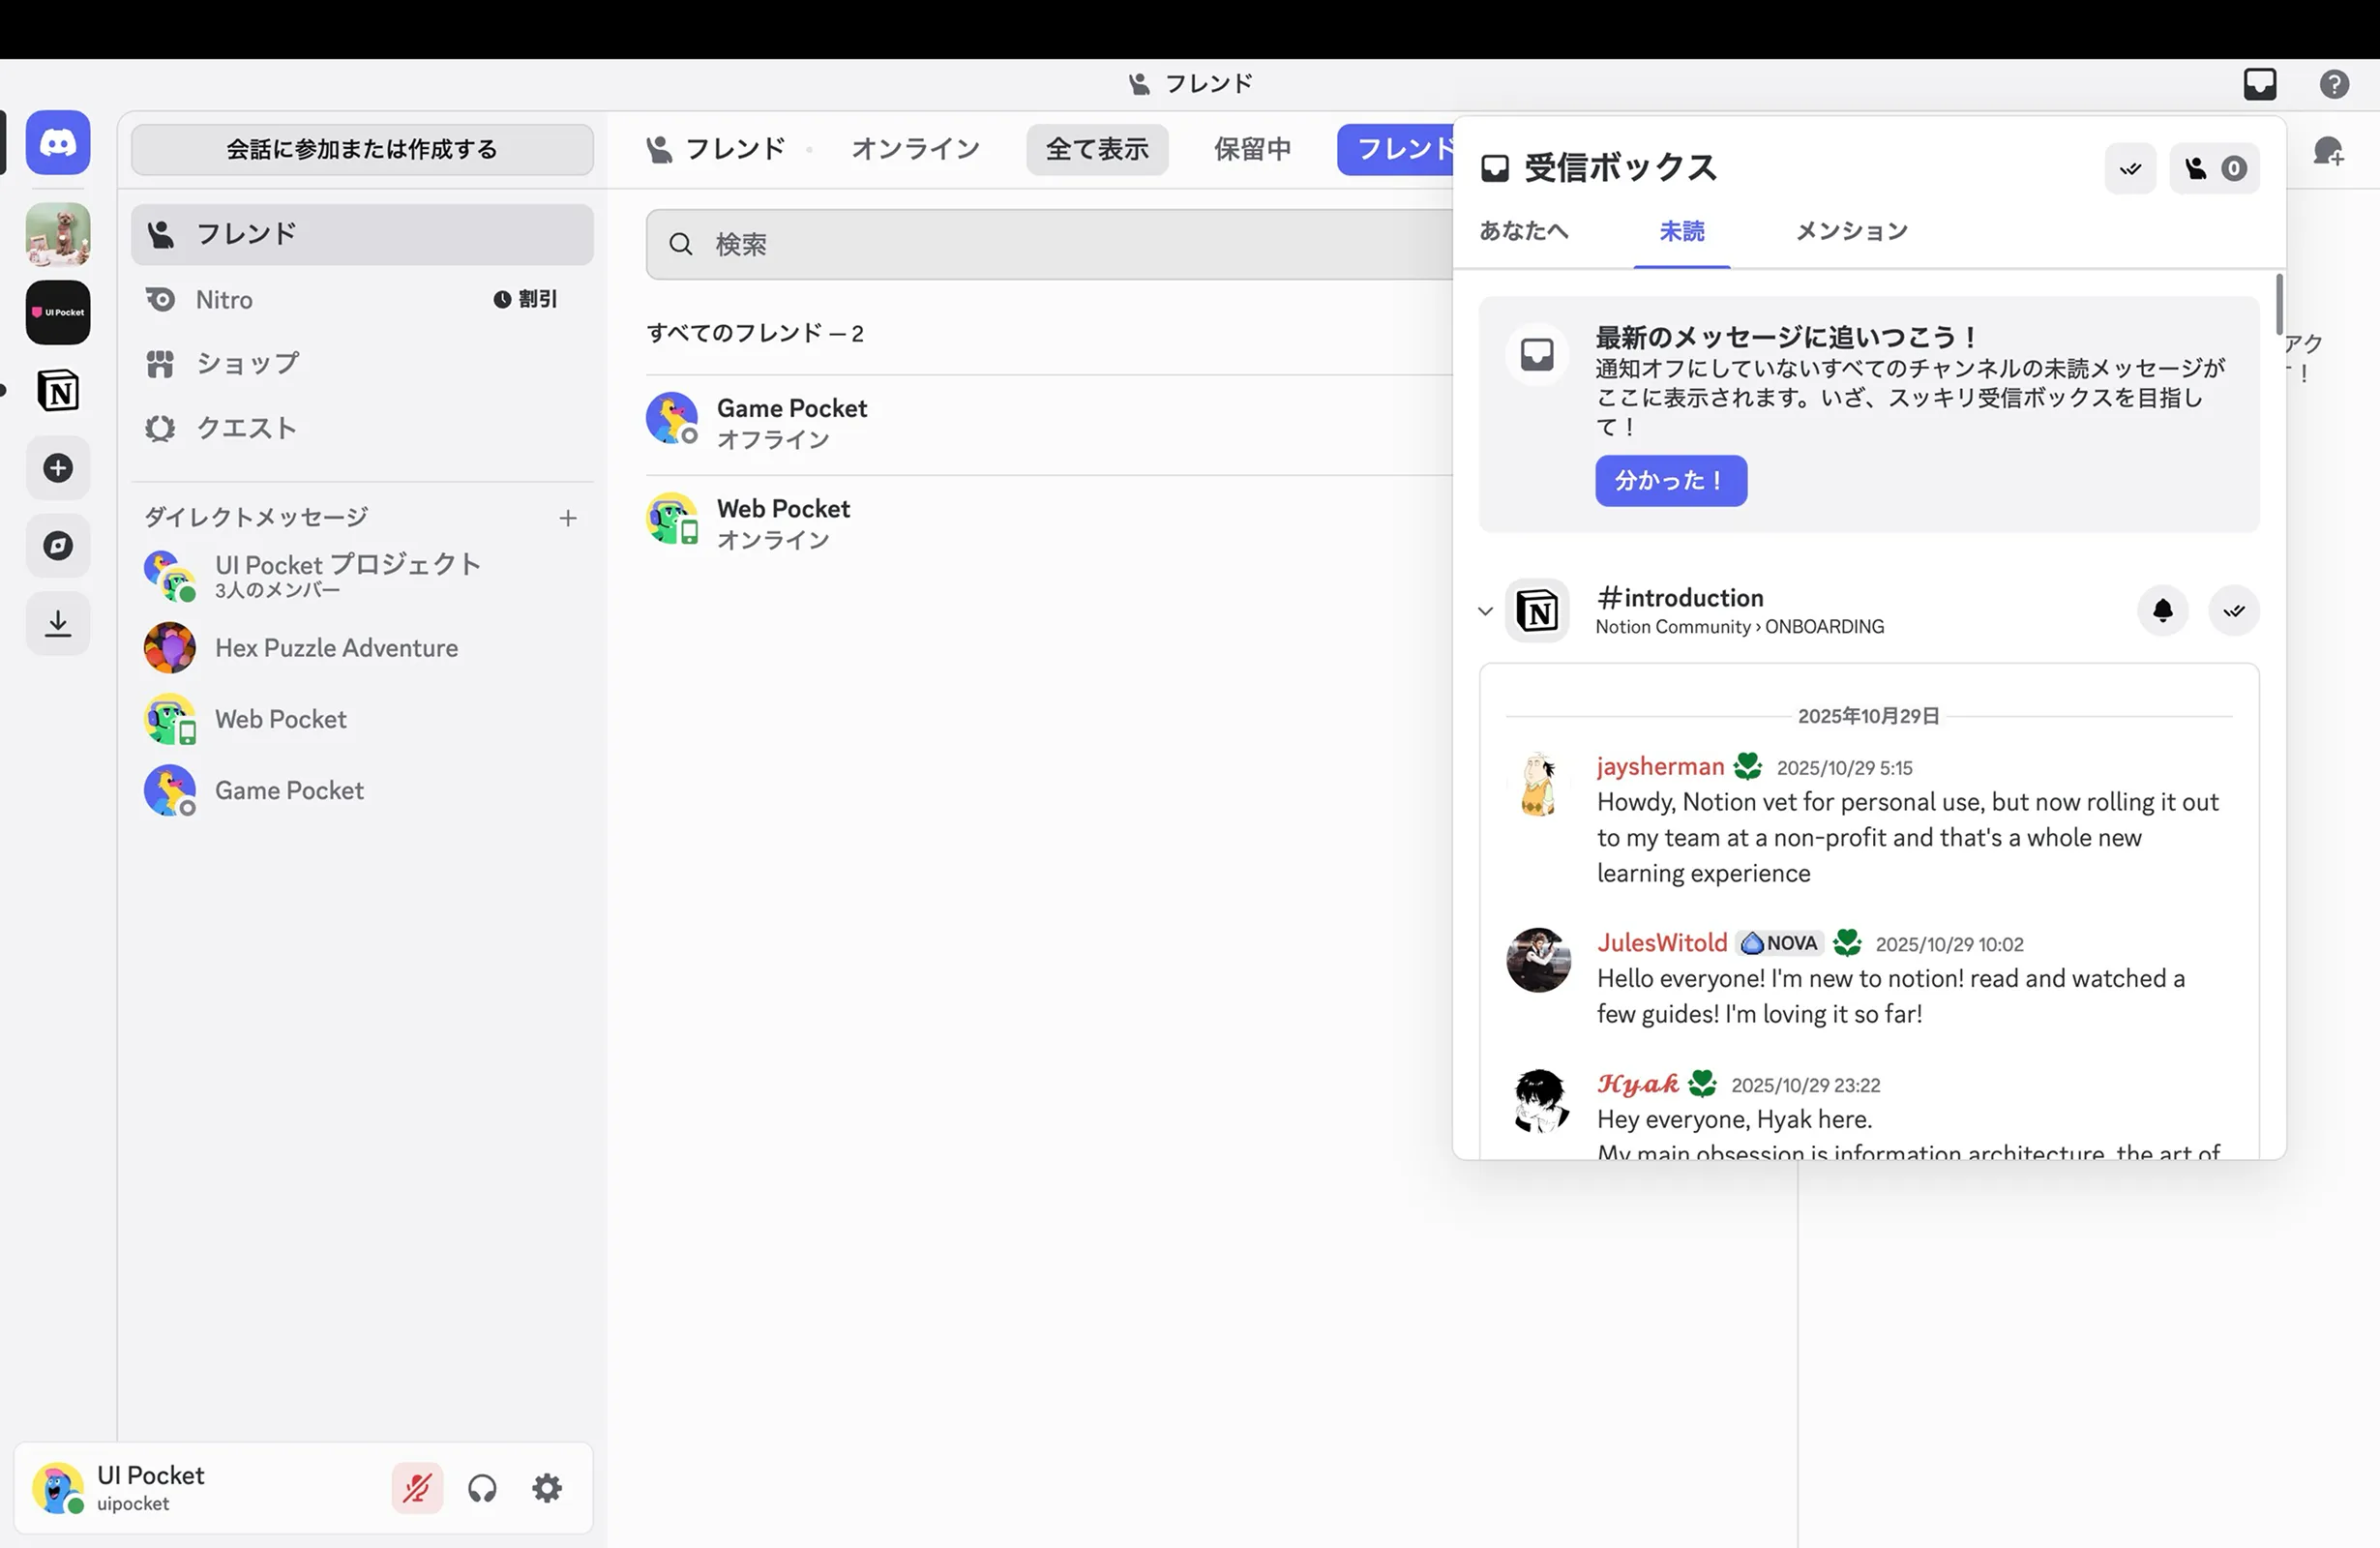
Task: Open フレンド item in left sidebar
Action: [x=362, y=235]
